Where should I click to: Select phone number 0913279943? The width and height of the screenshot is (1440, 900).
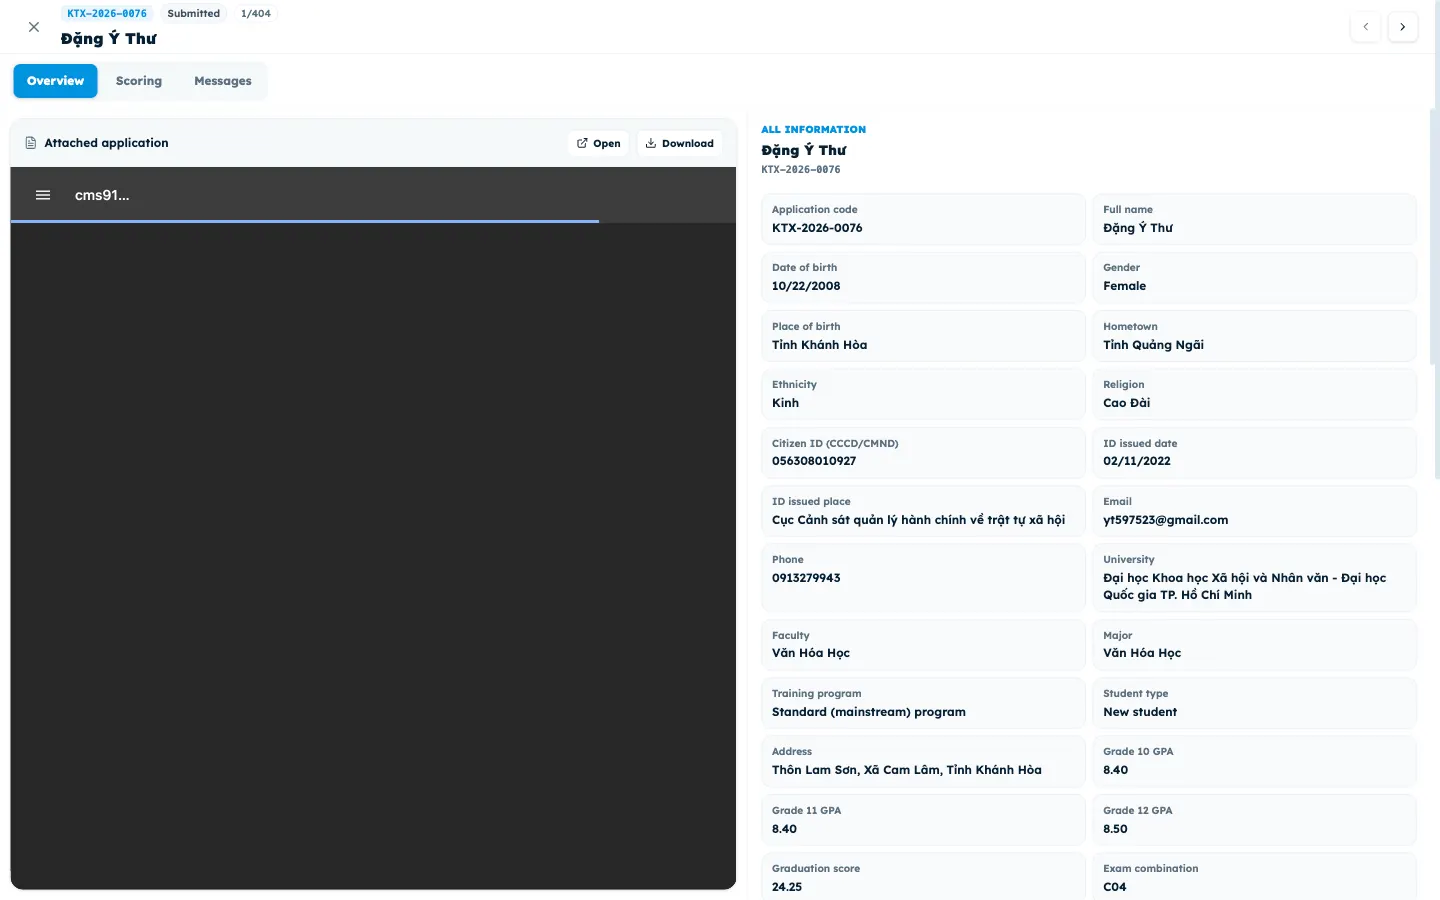(x=806, y=578)
